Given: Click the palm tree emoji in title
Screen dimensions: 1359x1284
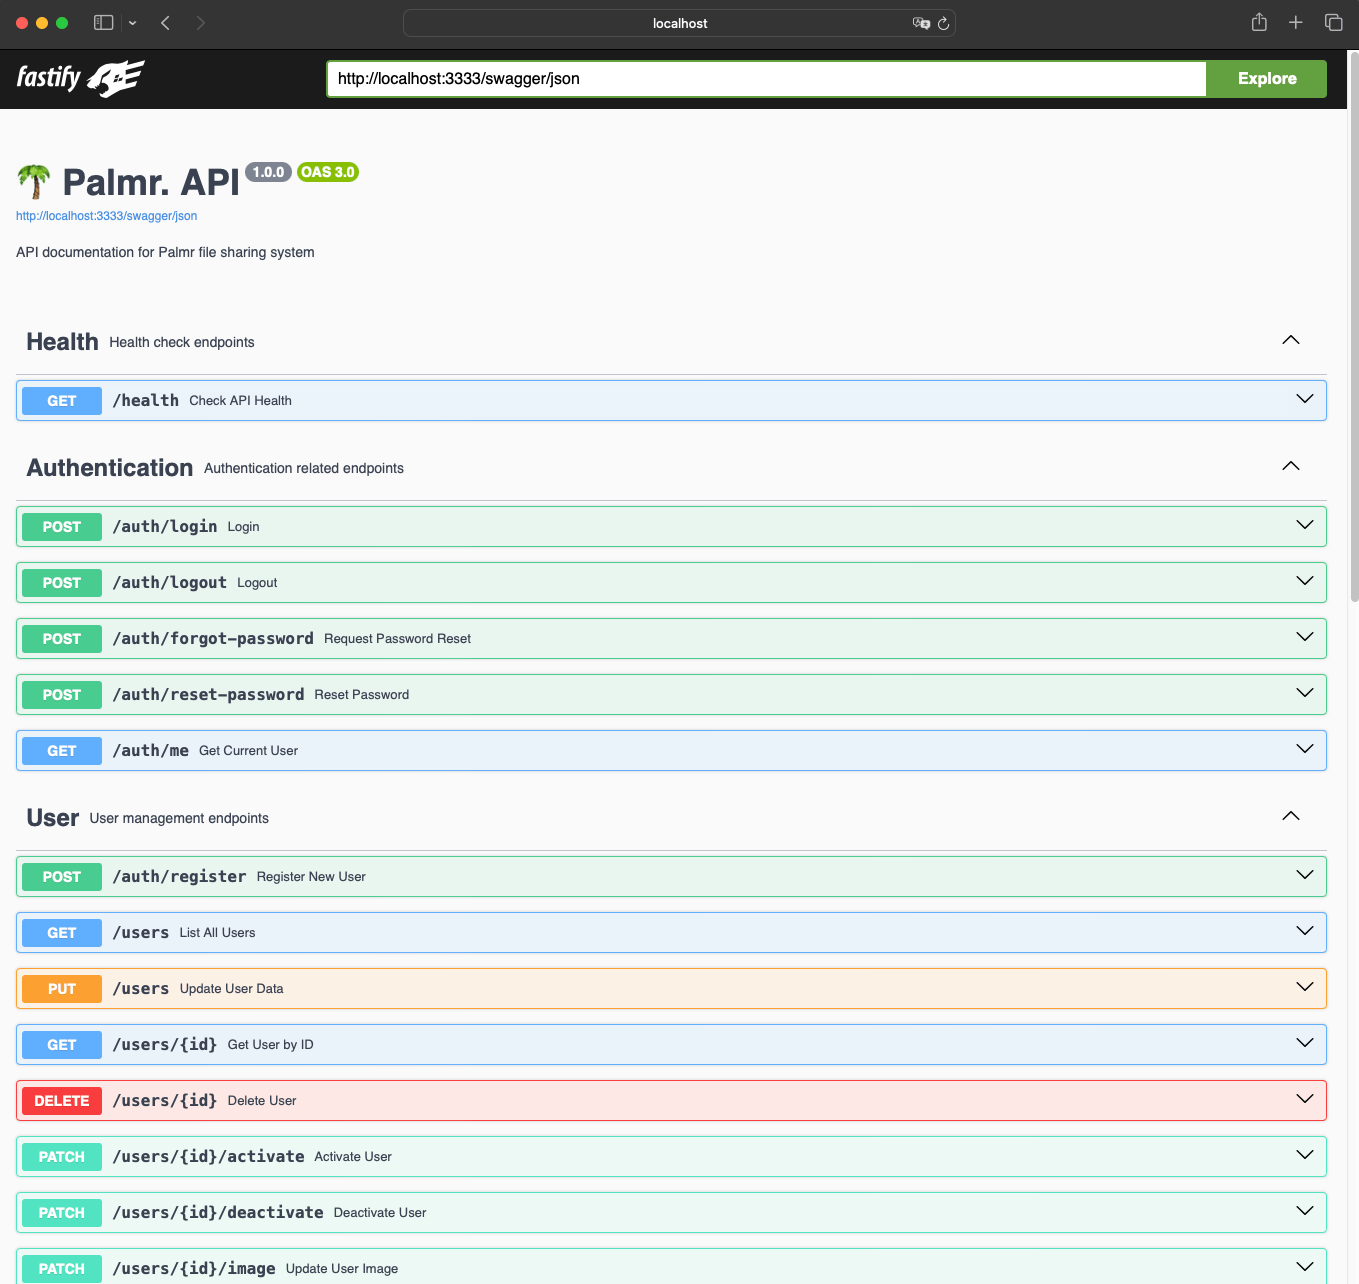Looking at the screenshot, I should [x=34, y=181].
